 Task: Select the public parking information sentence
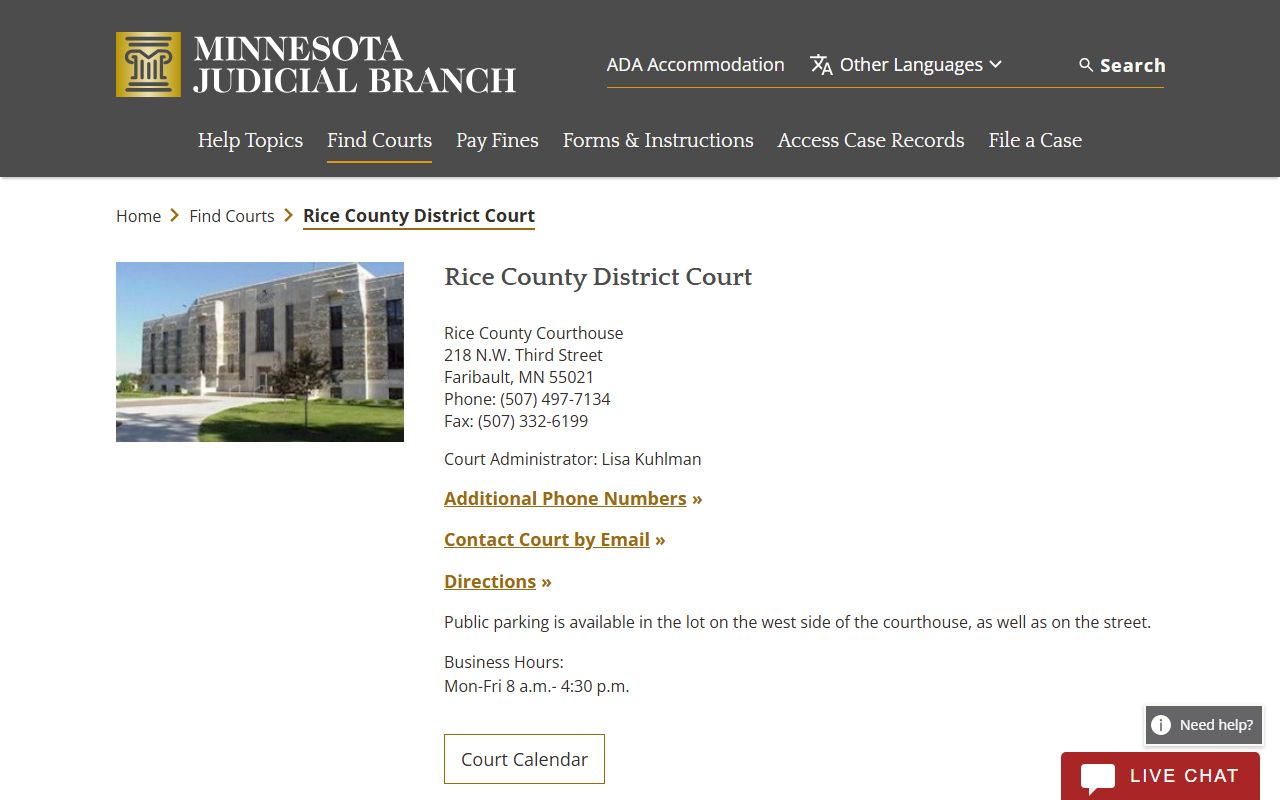coord(797,622)
